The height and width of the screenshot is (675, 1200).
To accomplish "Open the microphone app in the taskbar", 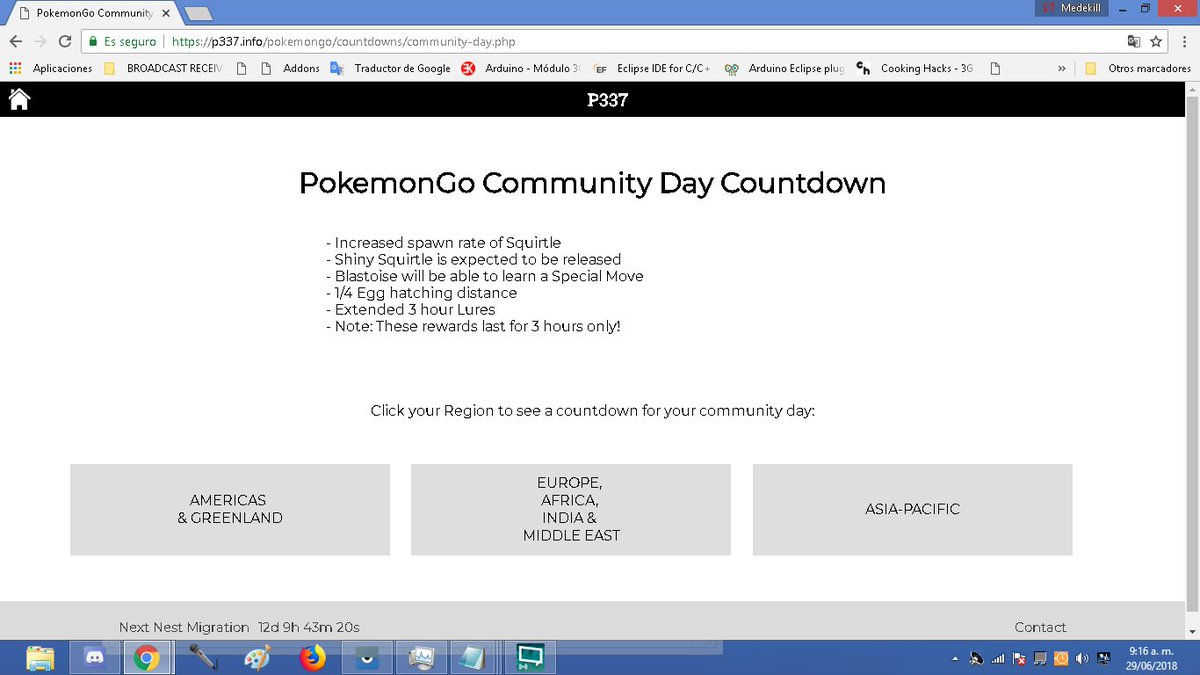I will coord(204,657).
